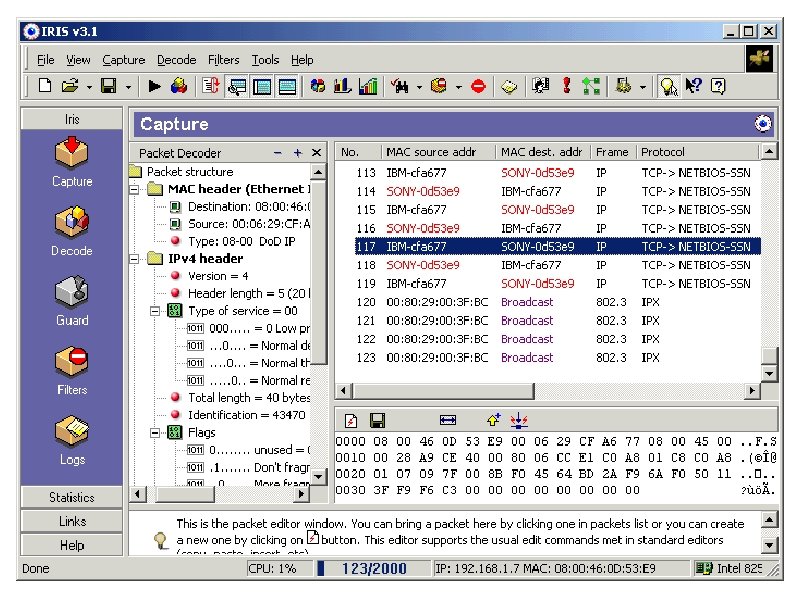
Task: Open Filters in the Iris sidebar
Action: [x=72, y=370]
